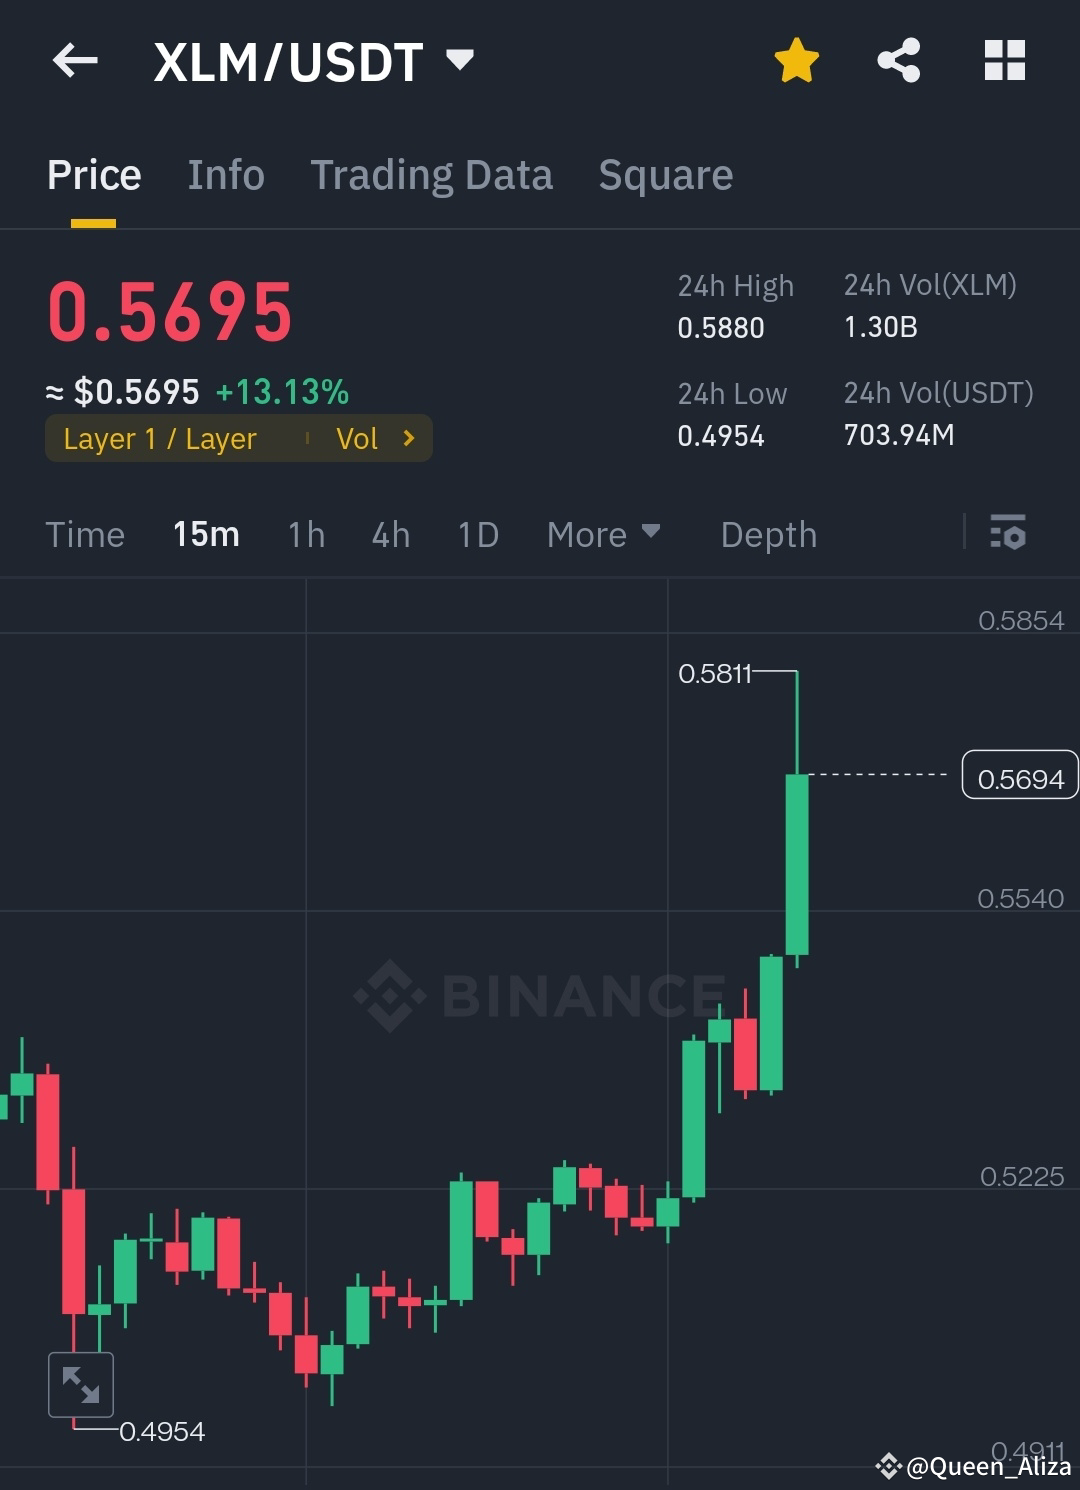Click the 0.5694 current price label
This screenshot has width=1080, height=1490.
(1019, 775)
